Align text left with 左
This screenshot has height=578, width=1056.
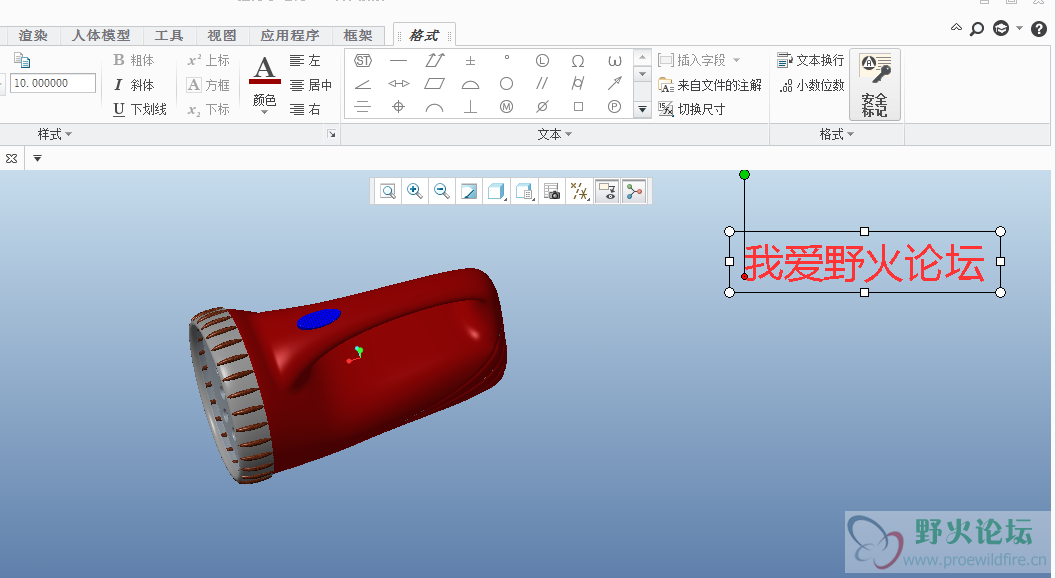(306, 60)
